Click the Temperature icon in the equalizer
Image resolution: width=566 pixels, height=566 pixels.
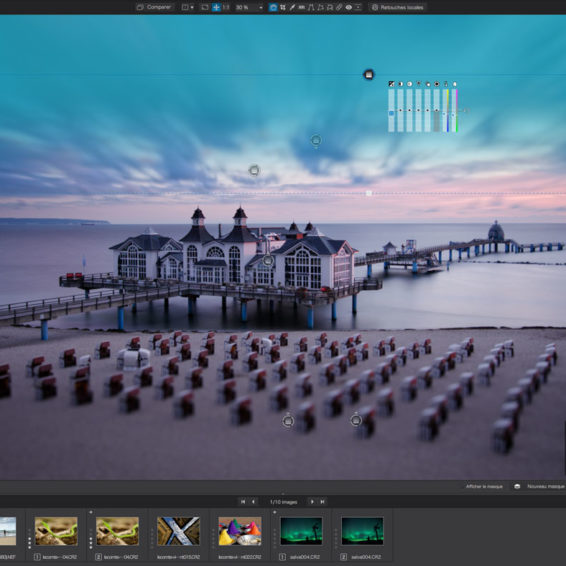[446, 84]
